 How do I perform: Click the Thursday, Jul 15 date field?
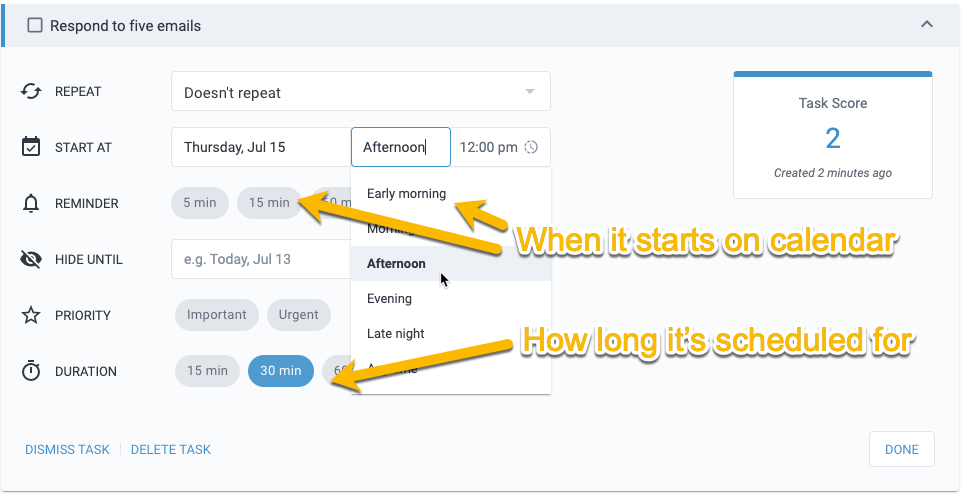(x=261, y=147)
